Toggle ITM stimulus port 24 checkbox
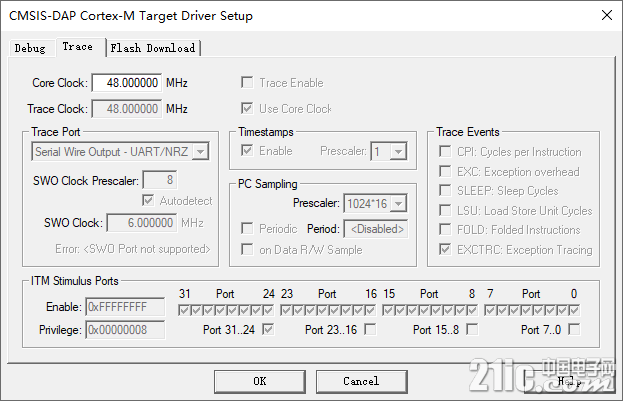The image size is (623, 401). coord(269,310)
